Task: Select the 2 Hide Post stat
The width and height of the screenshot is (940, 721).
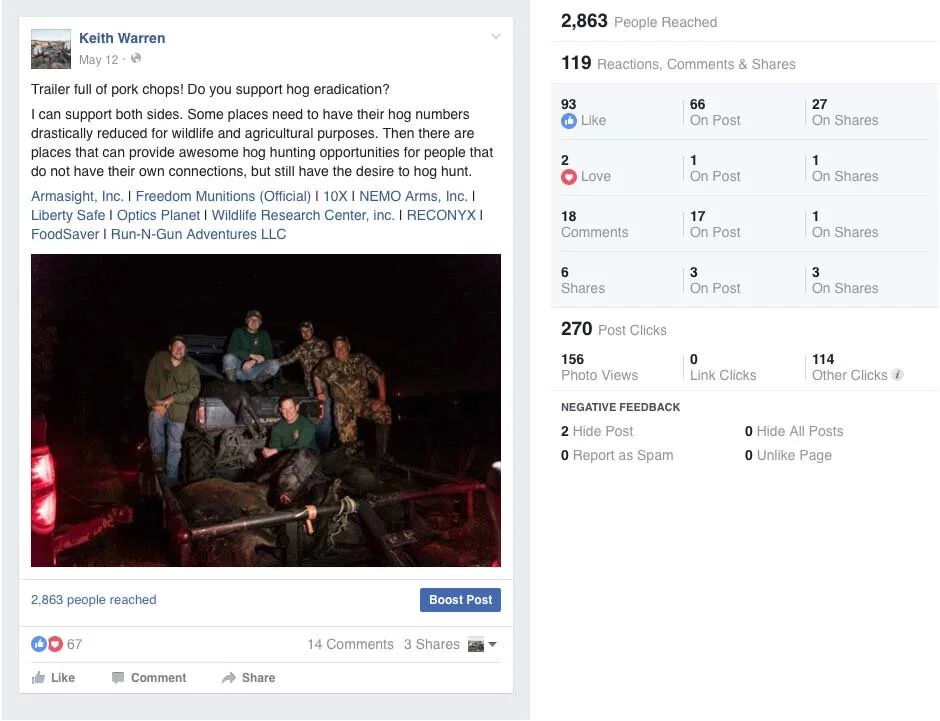Action: [x=597, y=432]
